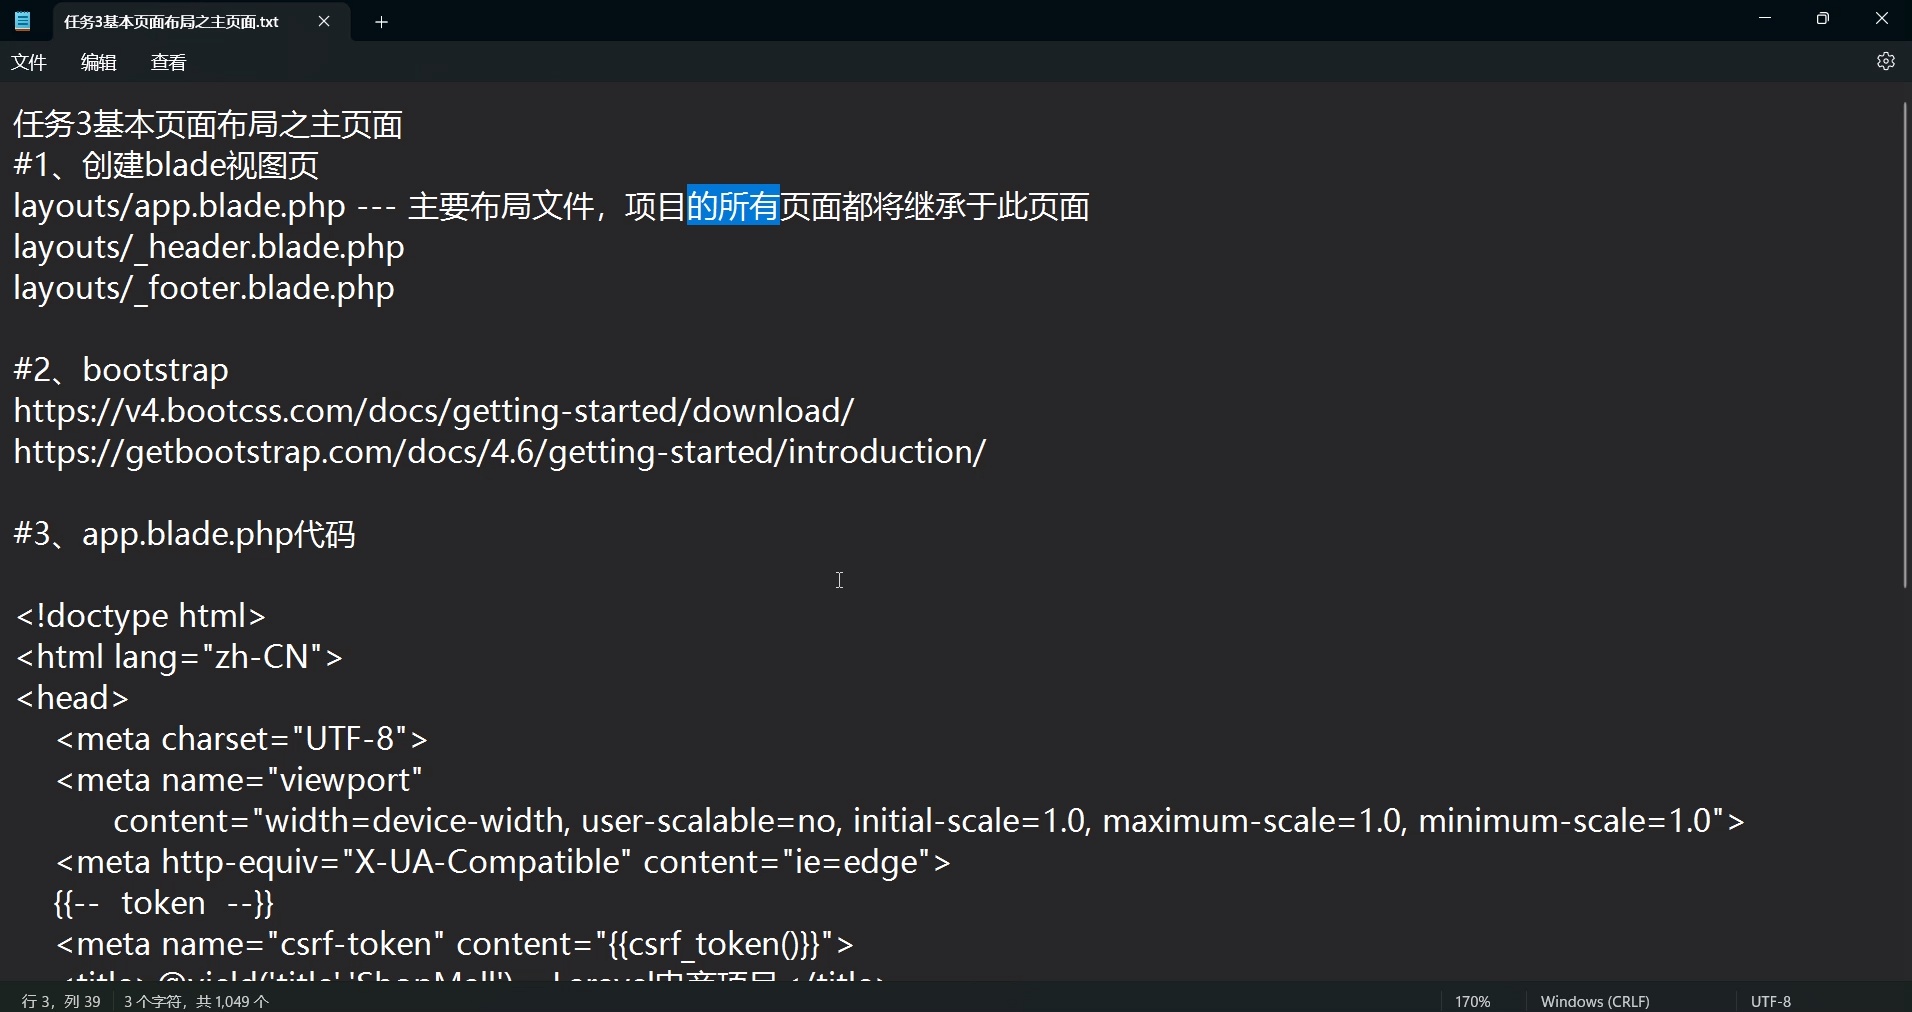Click the 170% zoom level indicator

pyautogui.click(x=1472, y=1000)
